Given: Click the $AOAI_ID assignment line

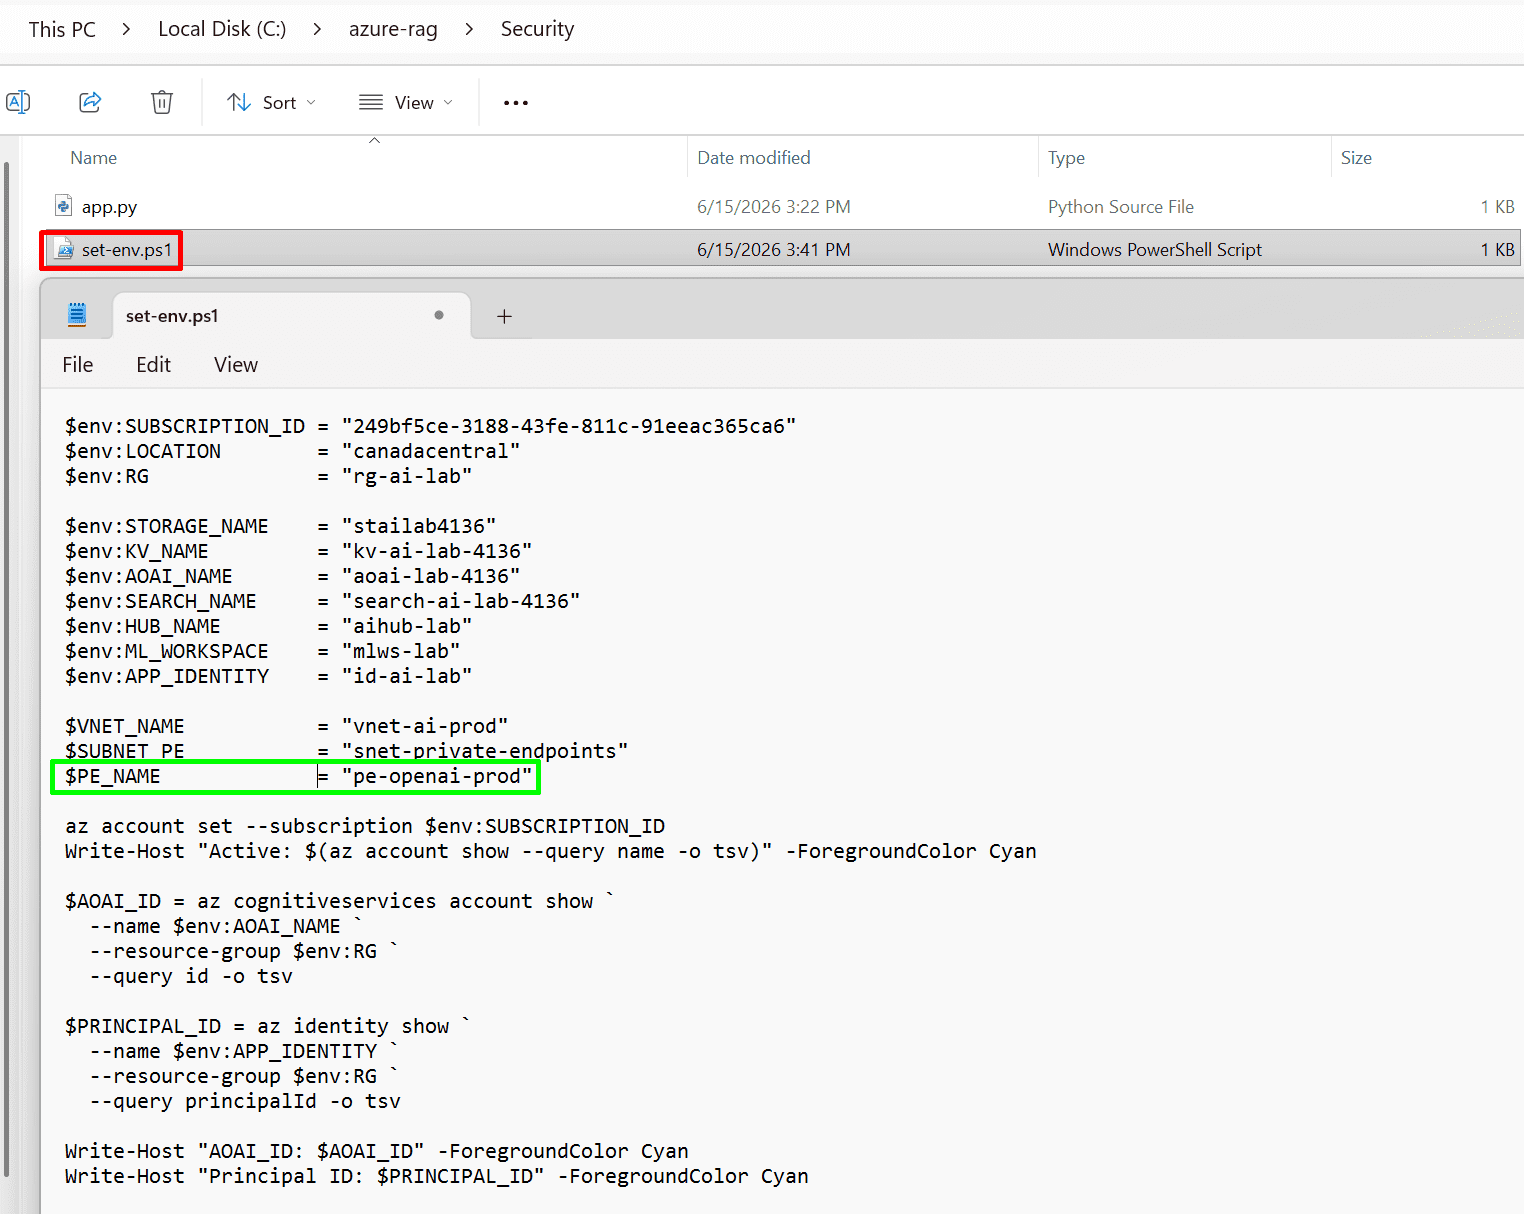Looking at the screenshot, I should (x=340, y=901).
